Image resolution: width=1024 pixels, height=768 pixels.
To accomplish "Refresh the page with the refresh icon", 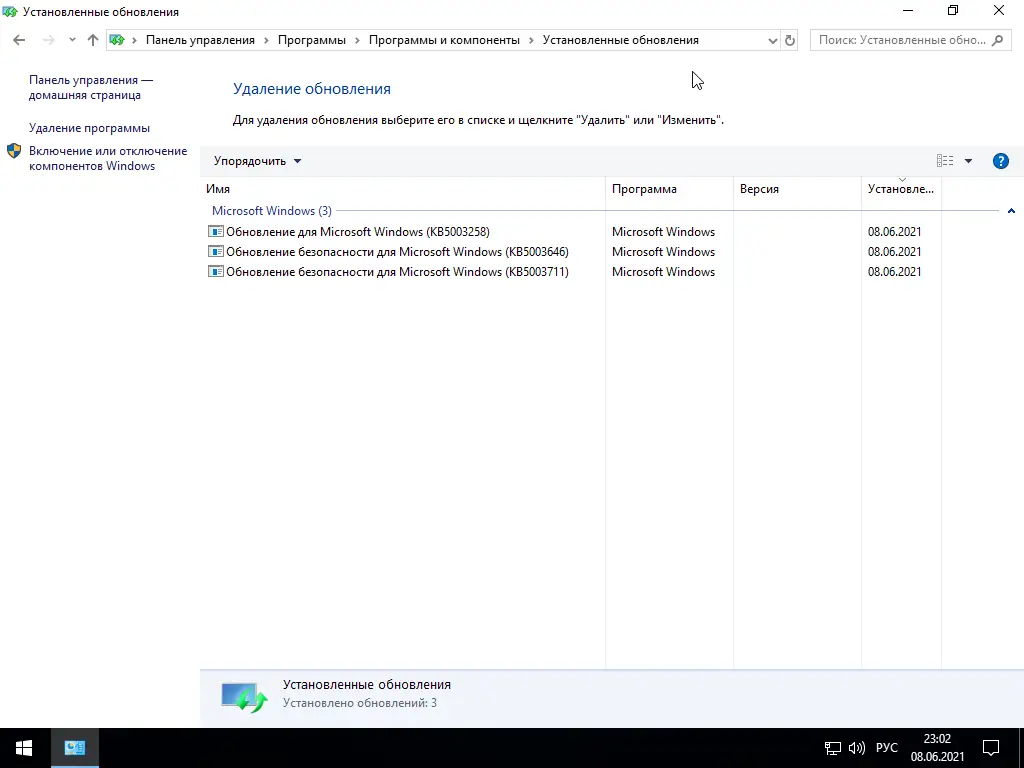I will click(x=789, y=40).
